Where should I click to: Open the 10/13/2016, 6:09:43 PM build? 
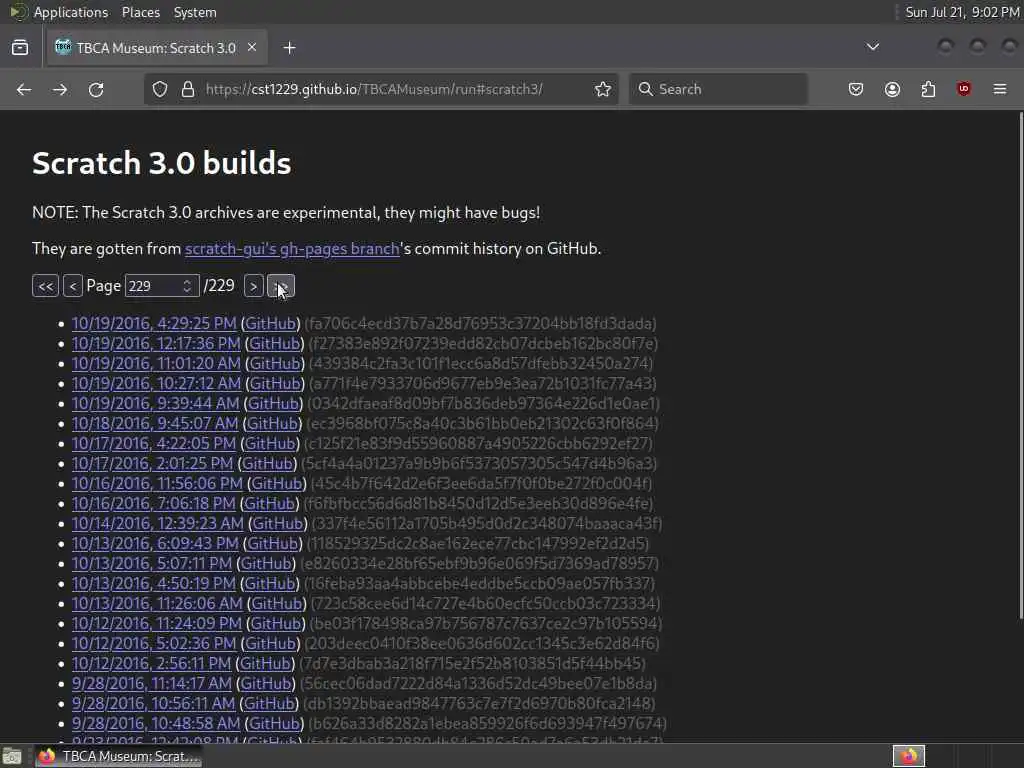point(155,543)
